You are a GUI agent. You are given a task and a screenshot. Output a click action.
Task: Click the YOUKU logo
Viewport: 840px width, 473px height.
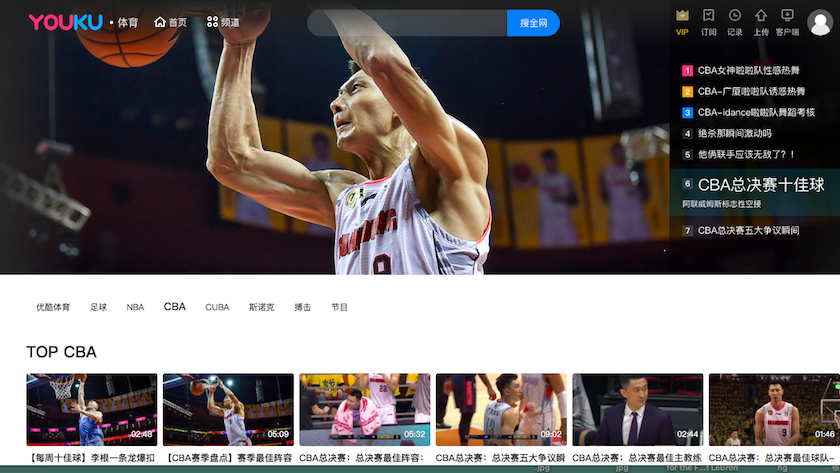click(65, 22)
